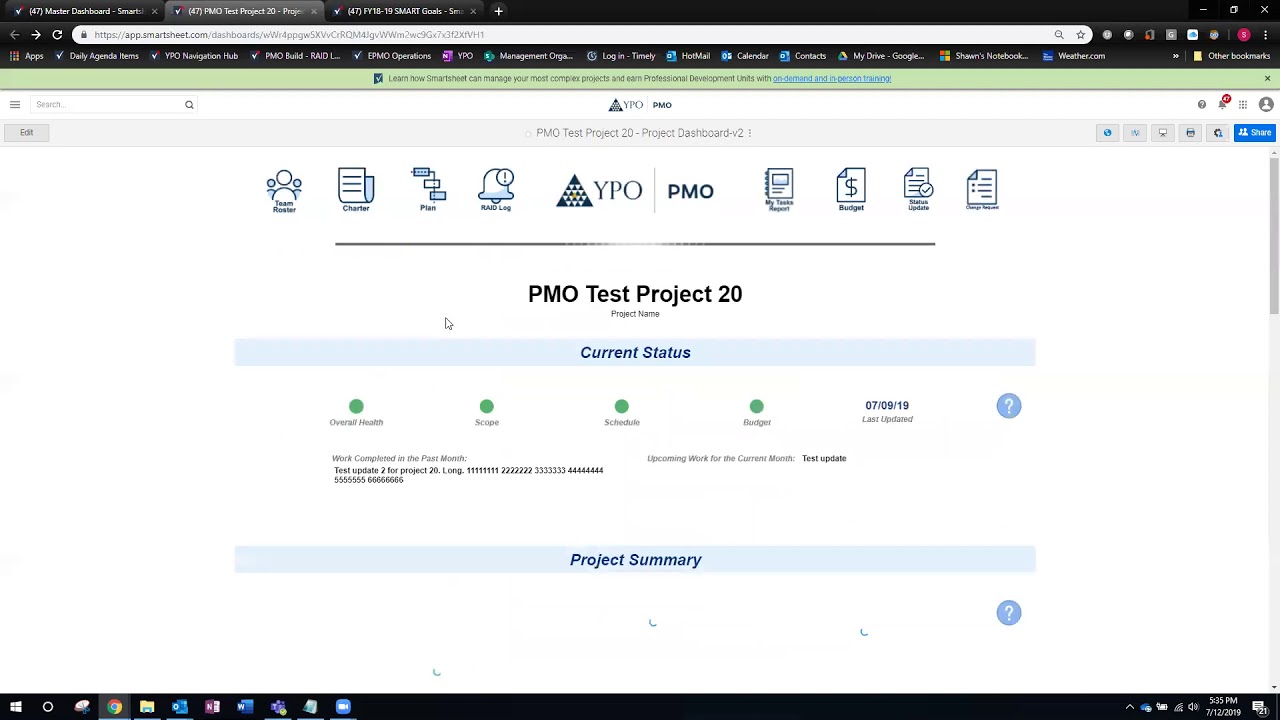Image resolution: width=1280 pixels, height=720 pixels.
Task: Follow on-demand and in-person training link
Action: (832, 79)
